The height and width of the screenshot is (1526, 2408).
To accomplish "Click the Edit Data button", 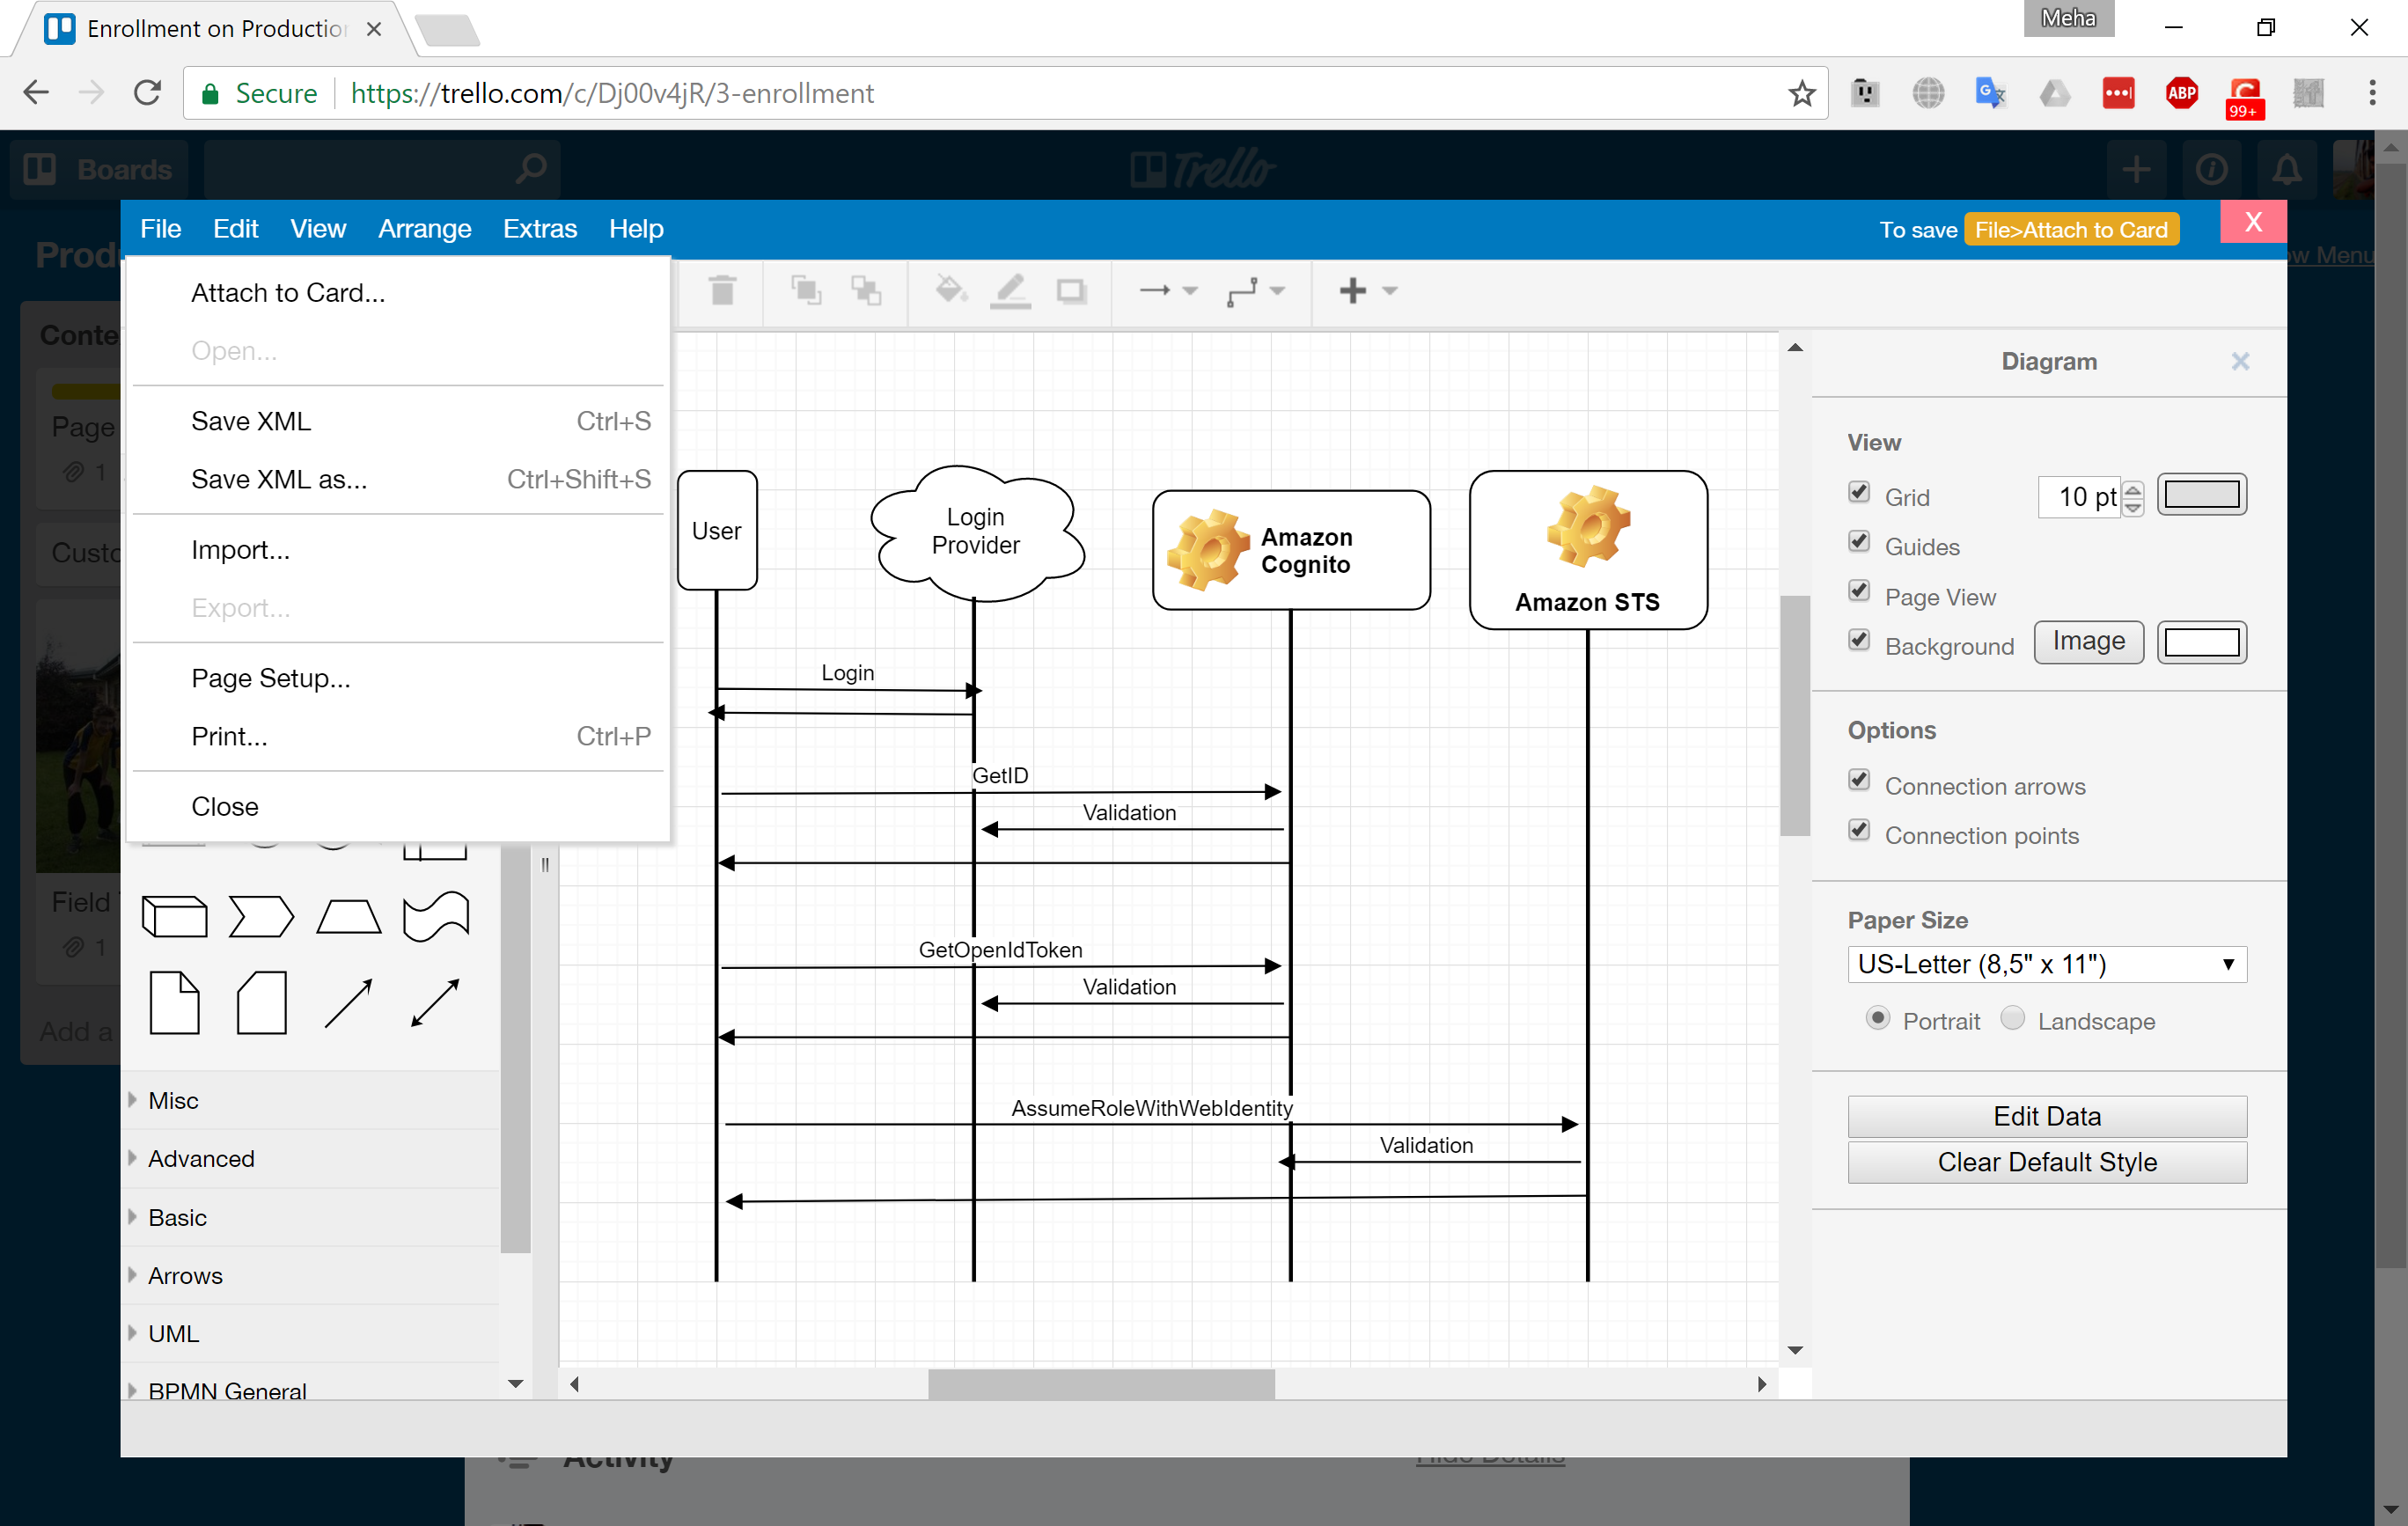I will (x=2046, y=1116).
